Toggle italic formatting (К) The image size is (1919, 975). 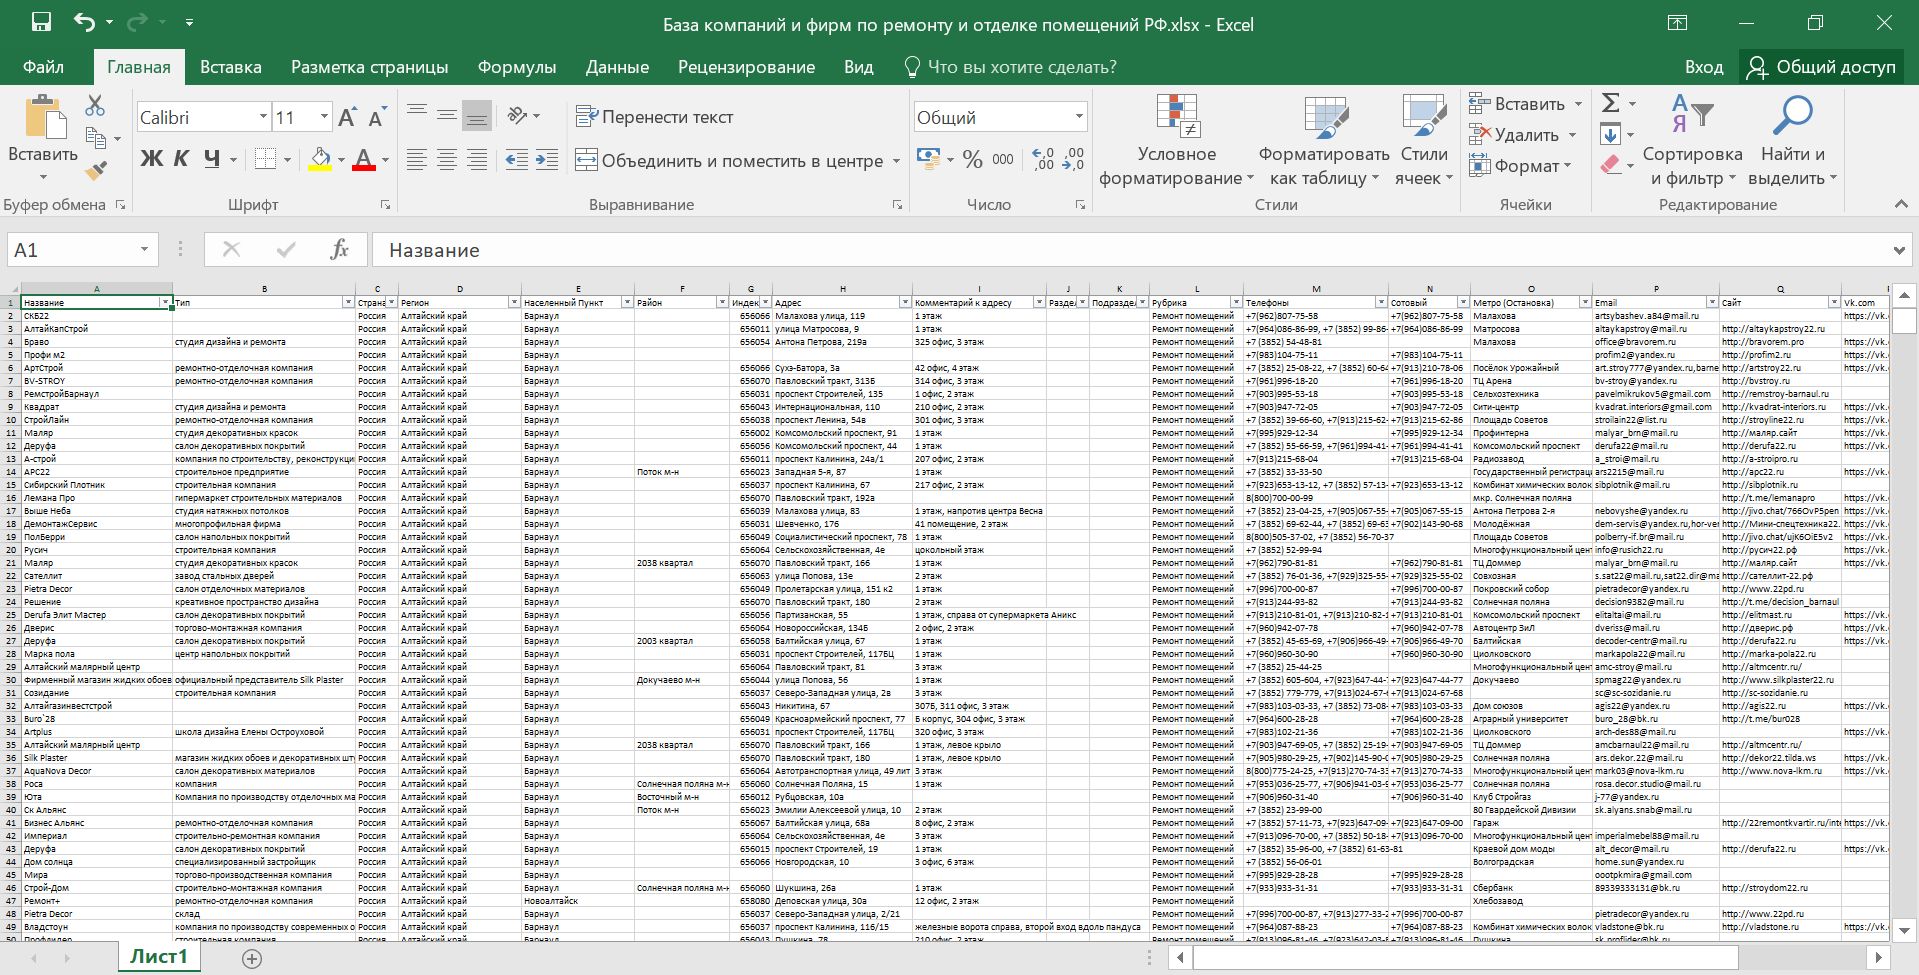coord(181,158)
